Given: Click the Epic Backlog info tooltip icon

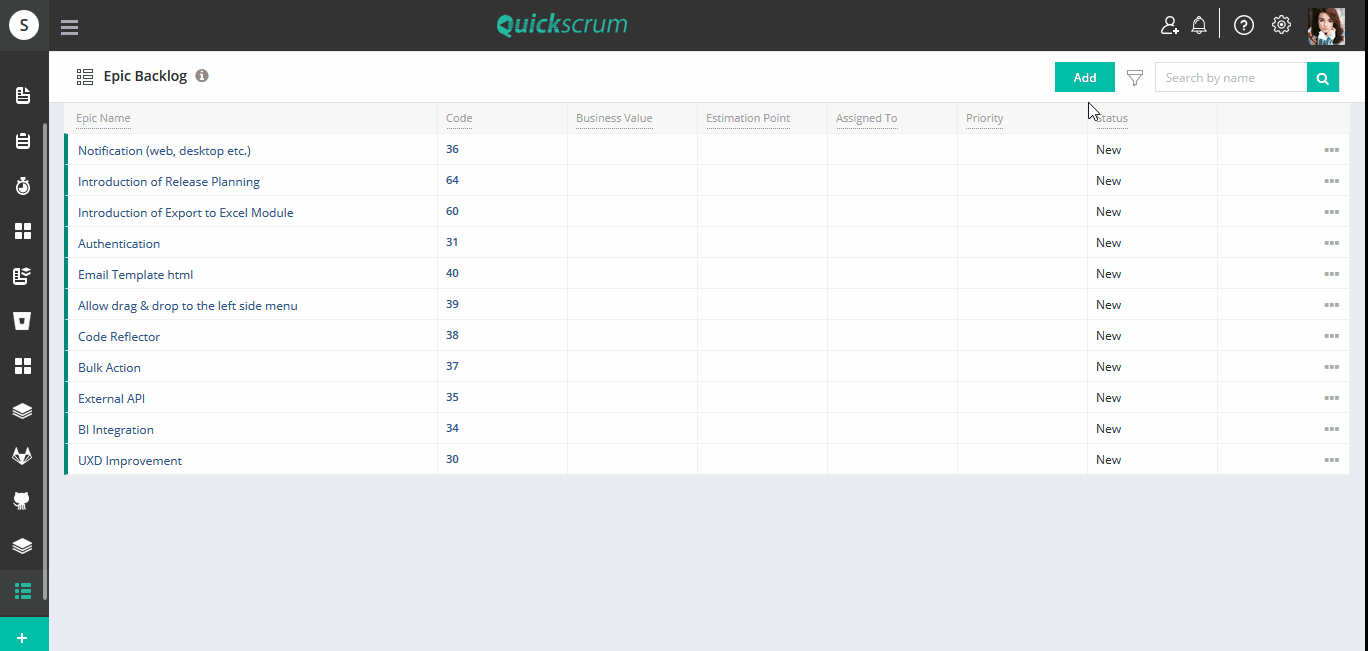Looking at the screenshot, I should click(x=202, y=75).
